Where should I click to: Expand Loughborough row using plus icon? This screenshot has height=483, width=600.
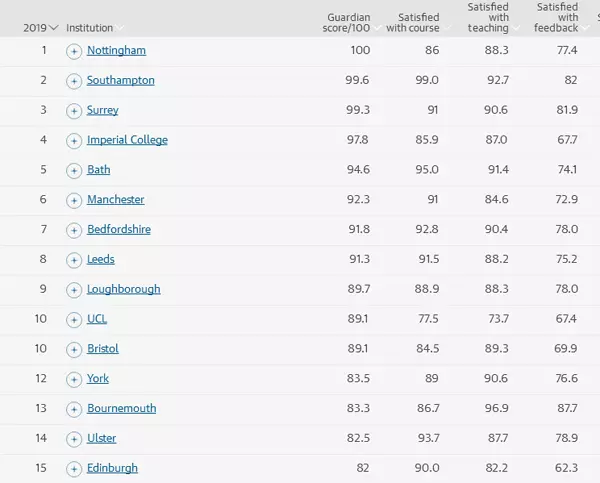tap(74, 290)
